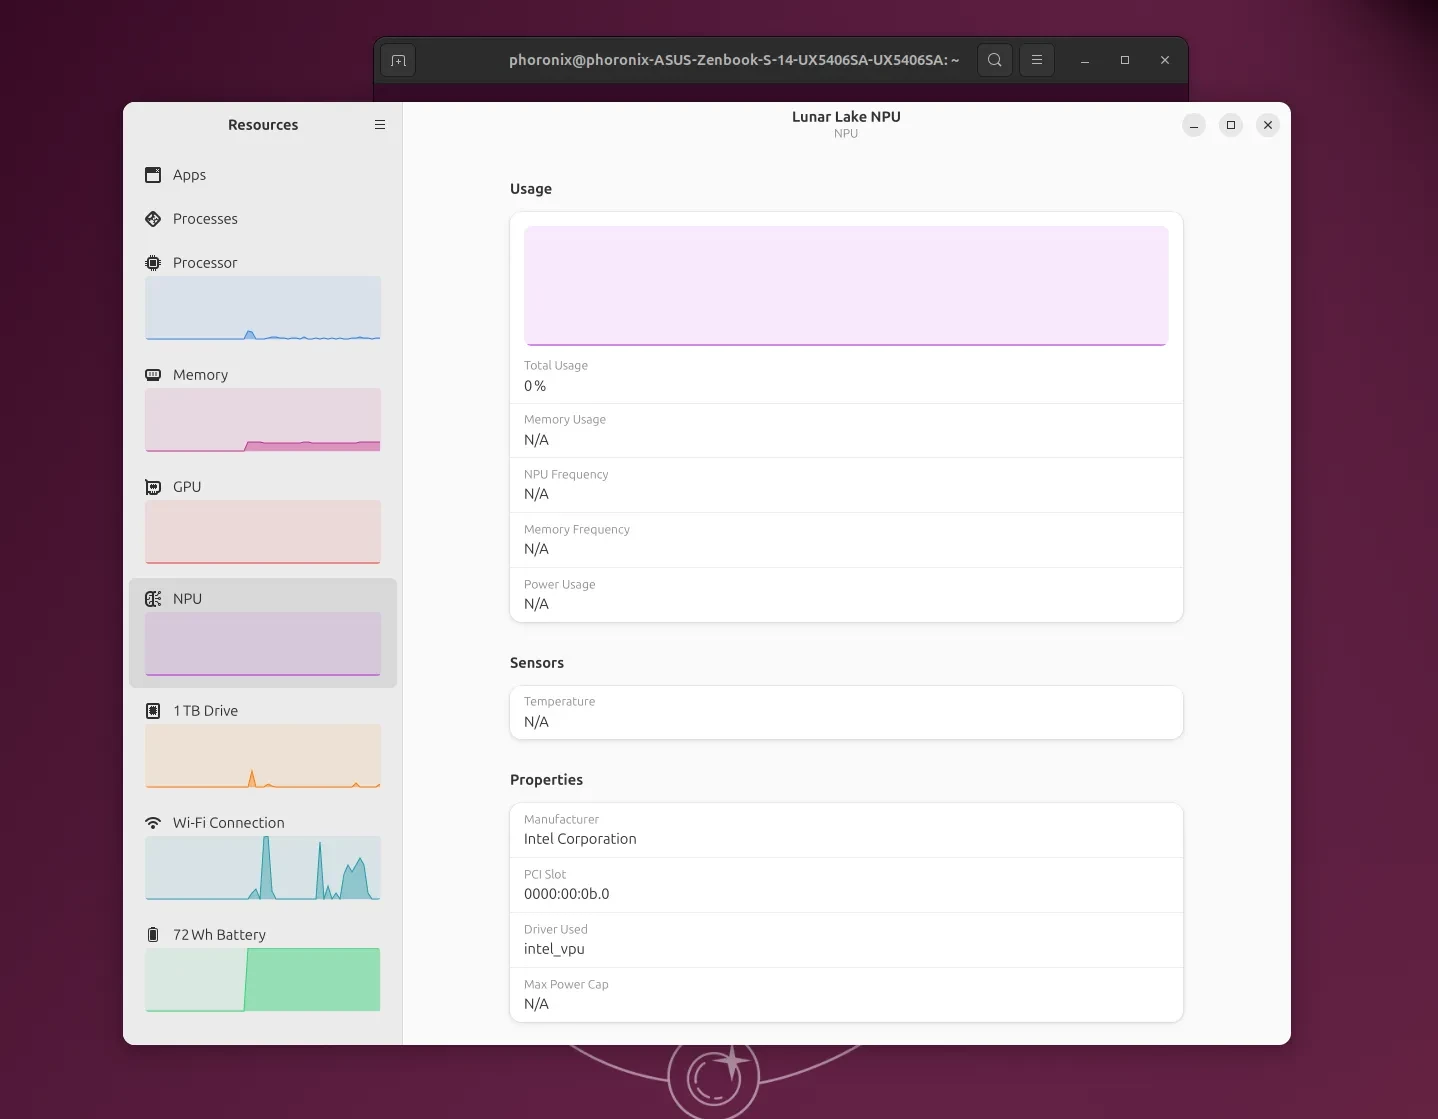Open the terminal window hamburger menu
This screenshot has width=1438, height=1119.
coord(1037,60)
